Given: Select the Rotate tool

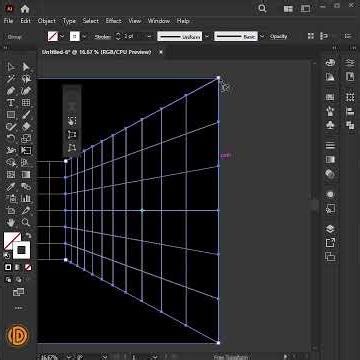Looking at the screenshot, I should (x=11, y=138).
